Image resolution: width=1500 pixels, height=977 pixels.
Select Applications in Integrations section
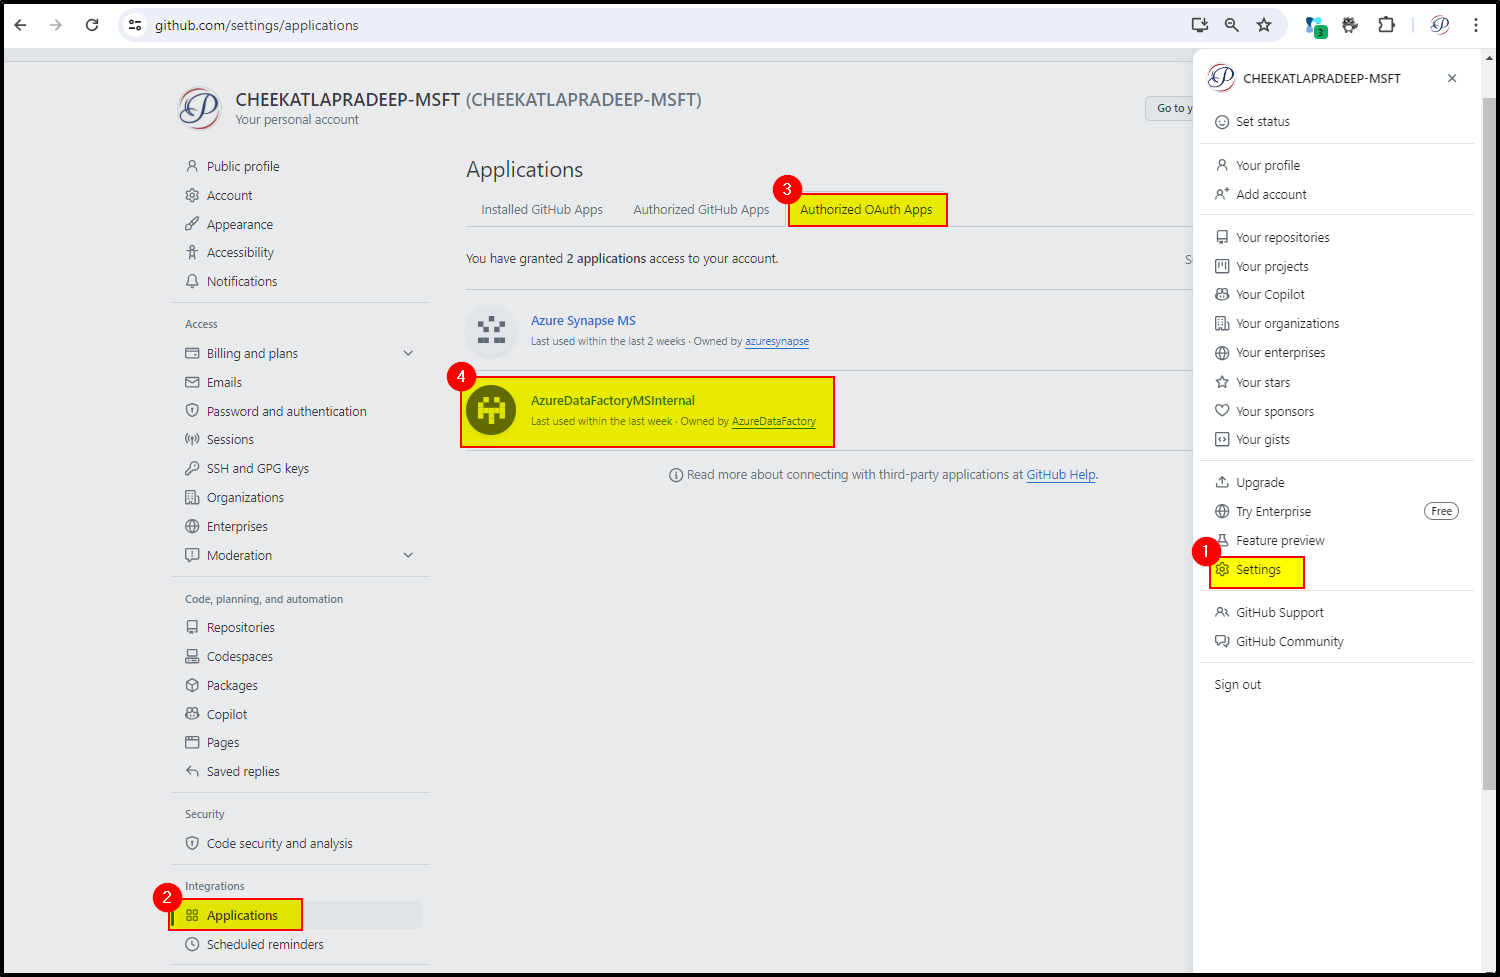242,915
